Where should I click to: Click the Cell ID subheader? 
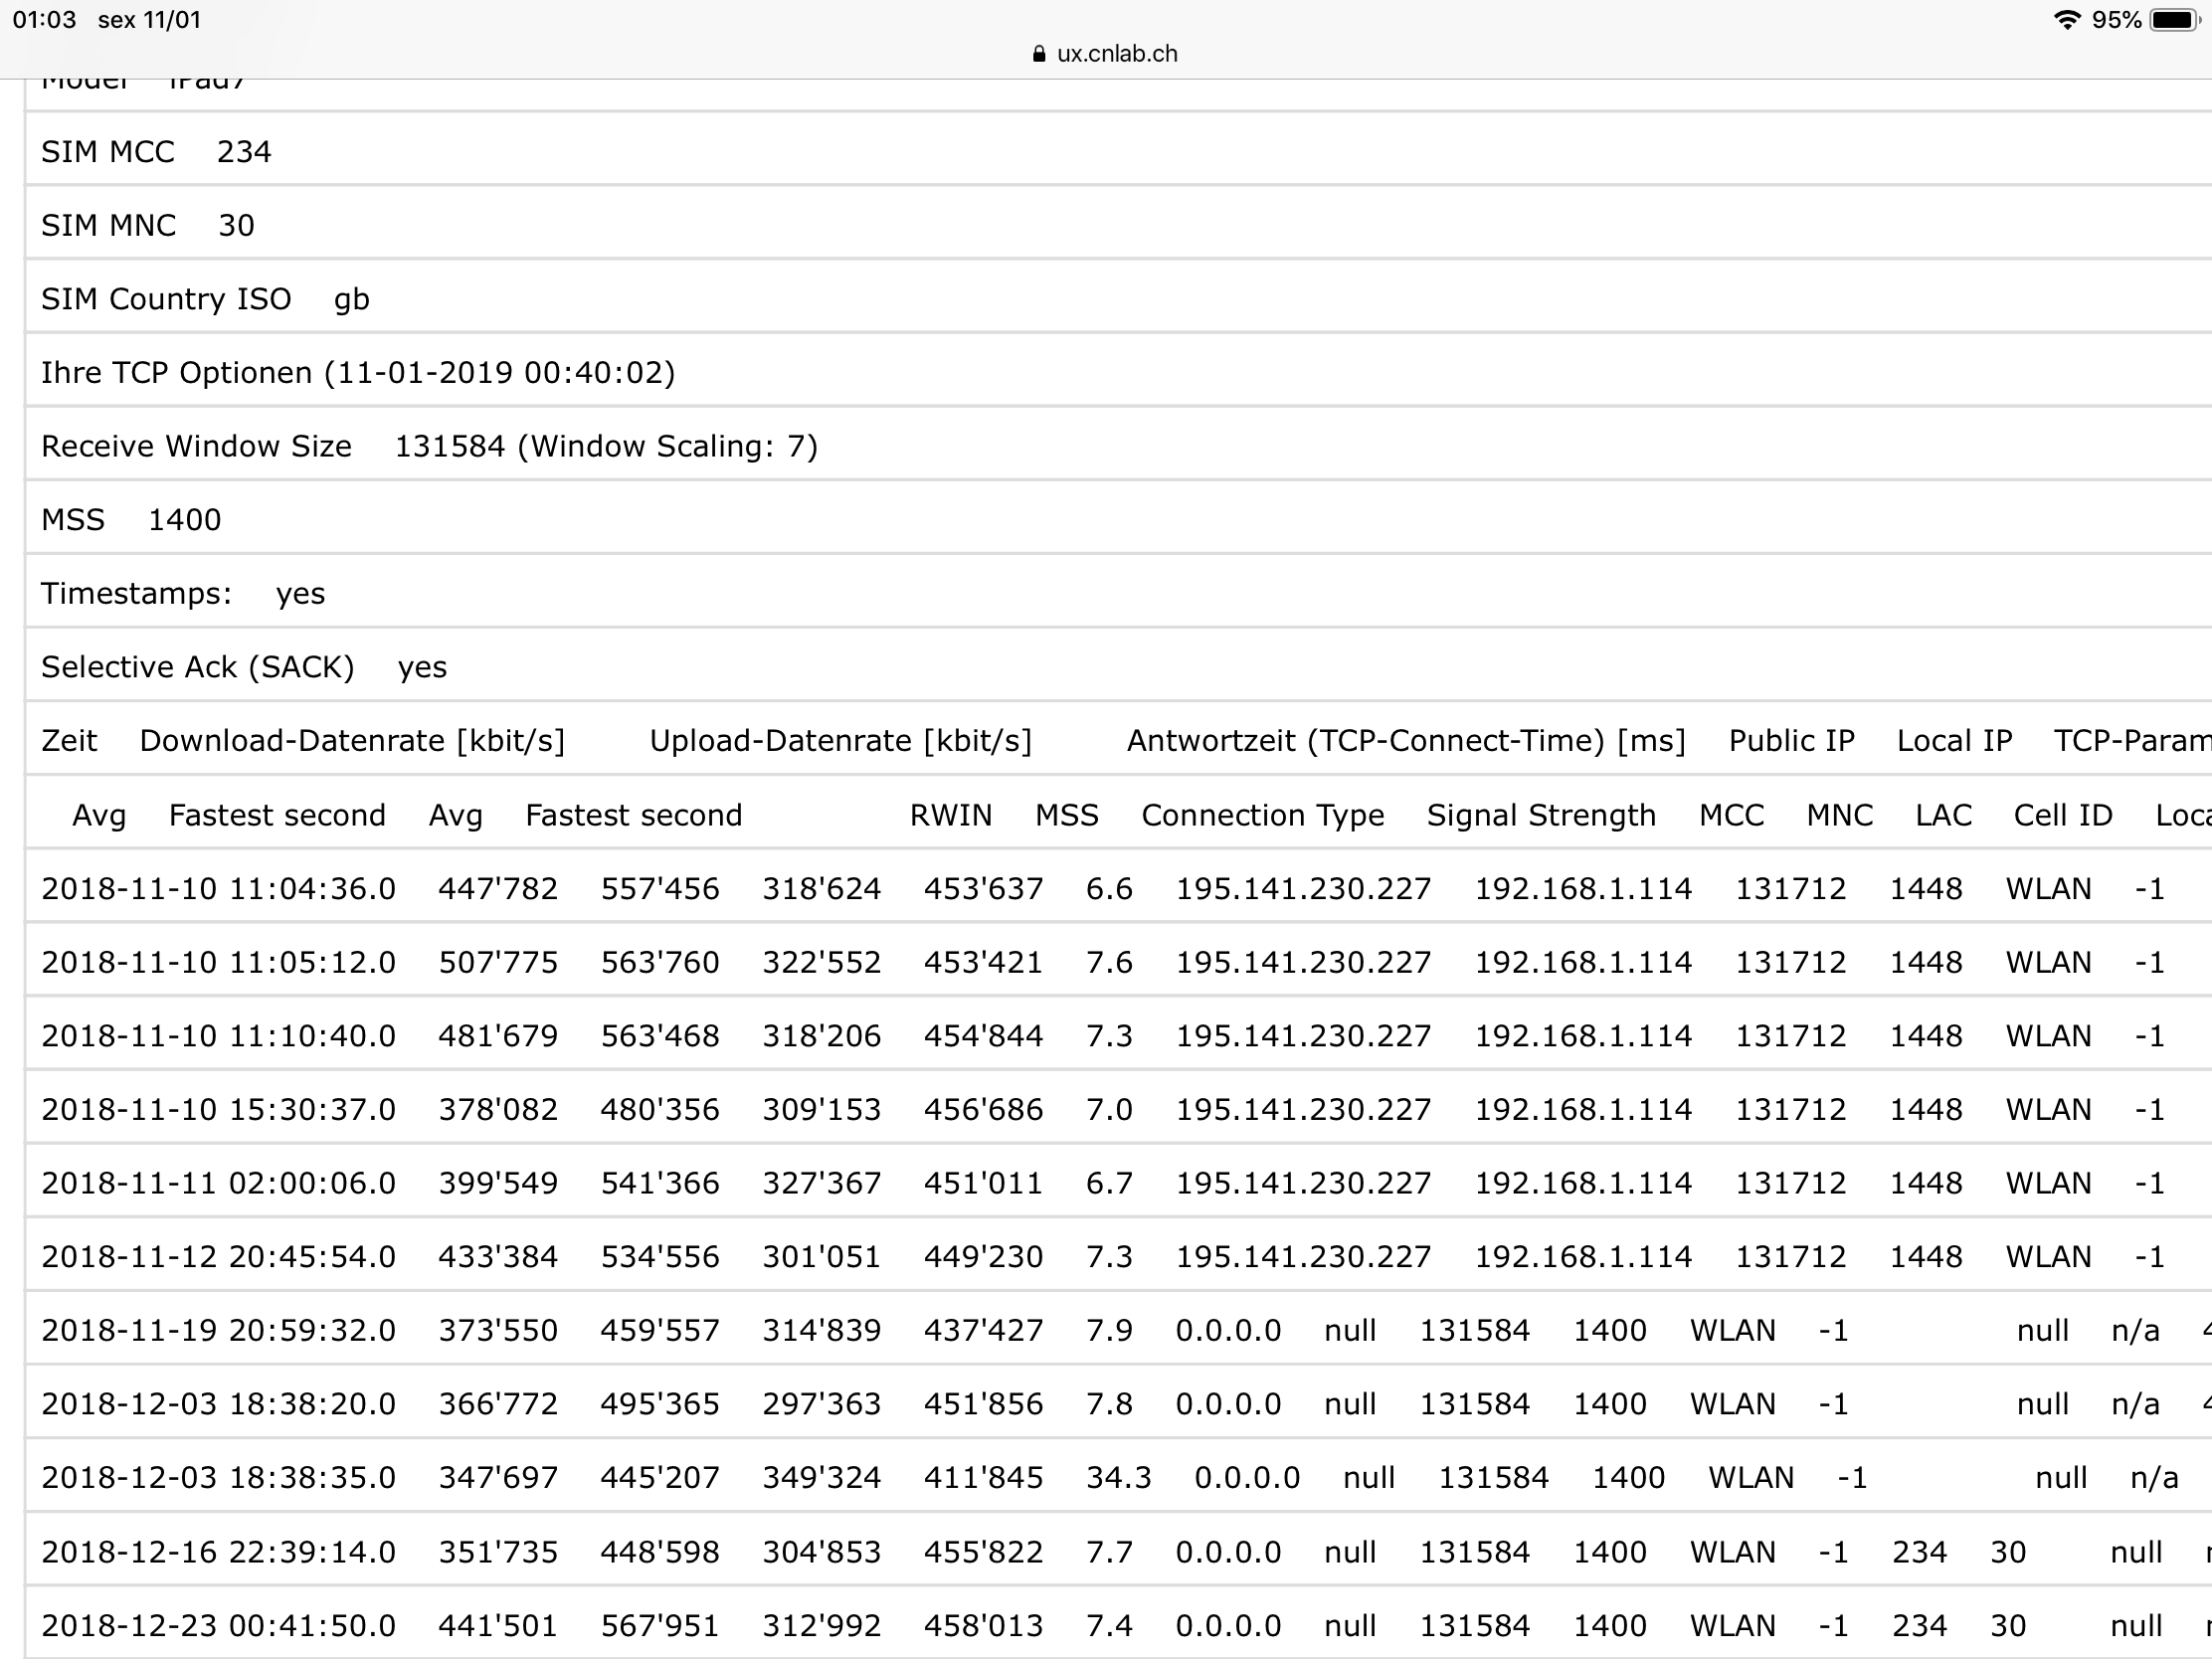[x=2062, y=815]
